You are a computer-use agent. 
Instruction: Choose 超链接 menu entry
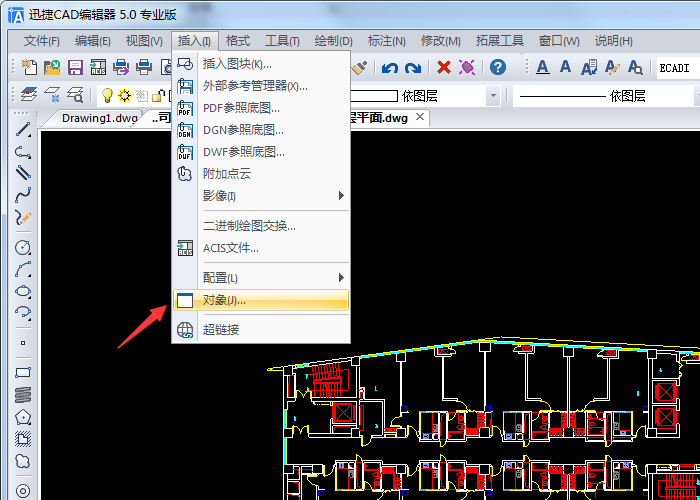260,330
